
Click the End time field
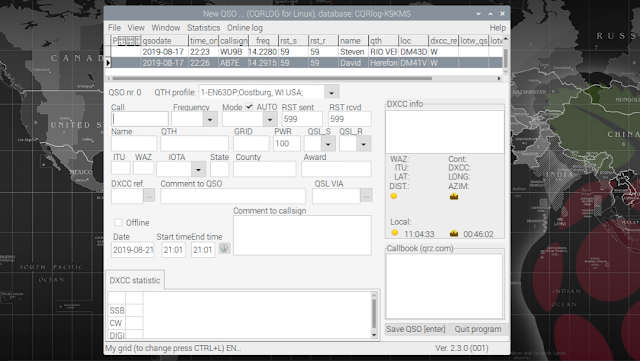click(203, 250)
